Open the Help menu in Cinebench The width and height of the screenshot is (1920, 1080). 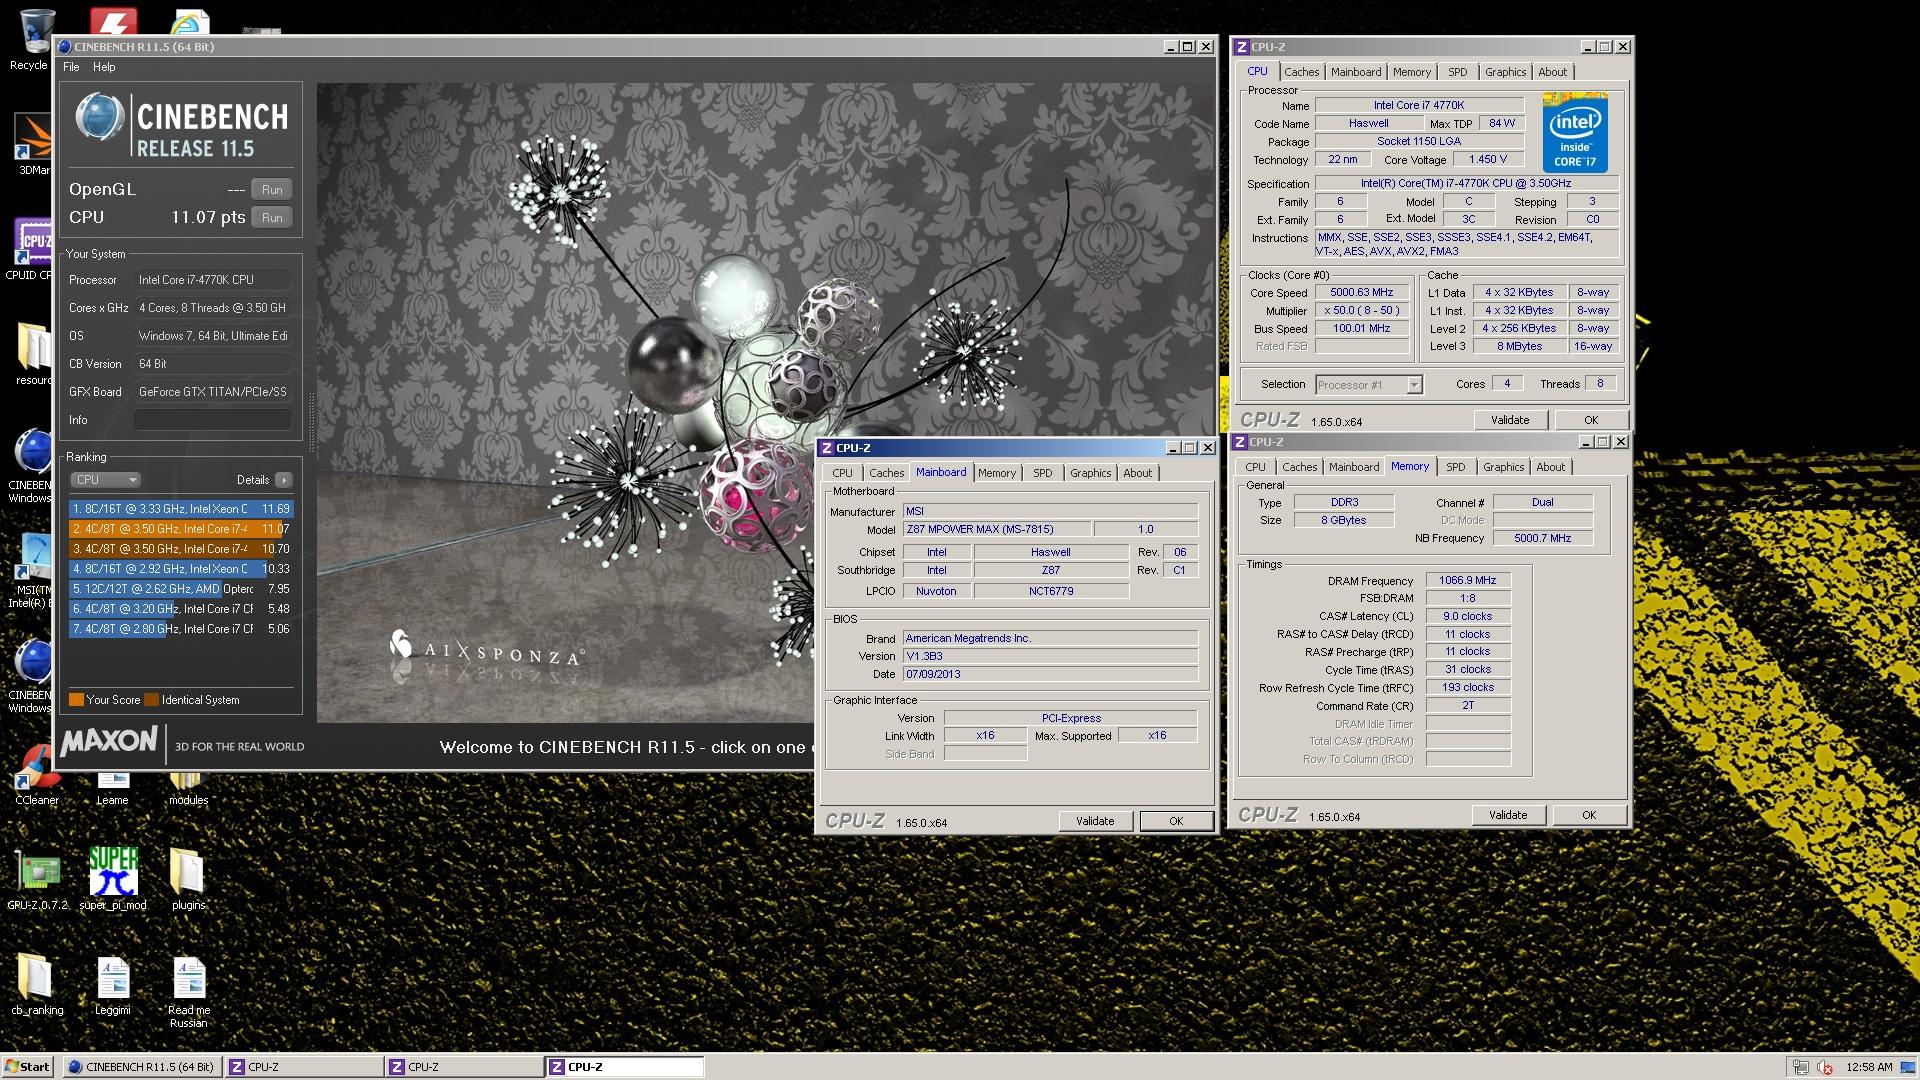coord(104,67)
